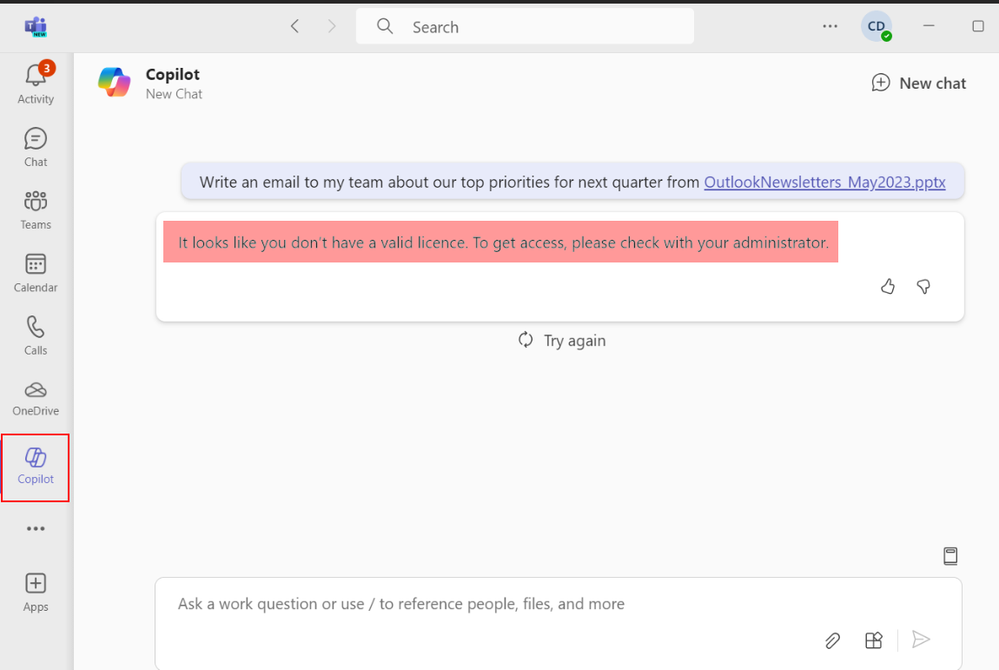Go forward with the right arrow

[x=331, y=26]
